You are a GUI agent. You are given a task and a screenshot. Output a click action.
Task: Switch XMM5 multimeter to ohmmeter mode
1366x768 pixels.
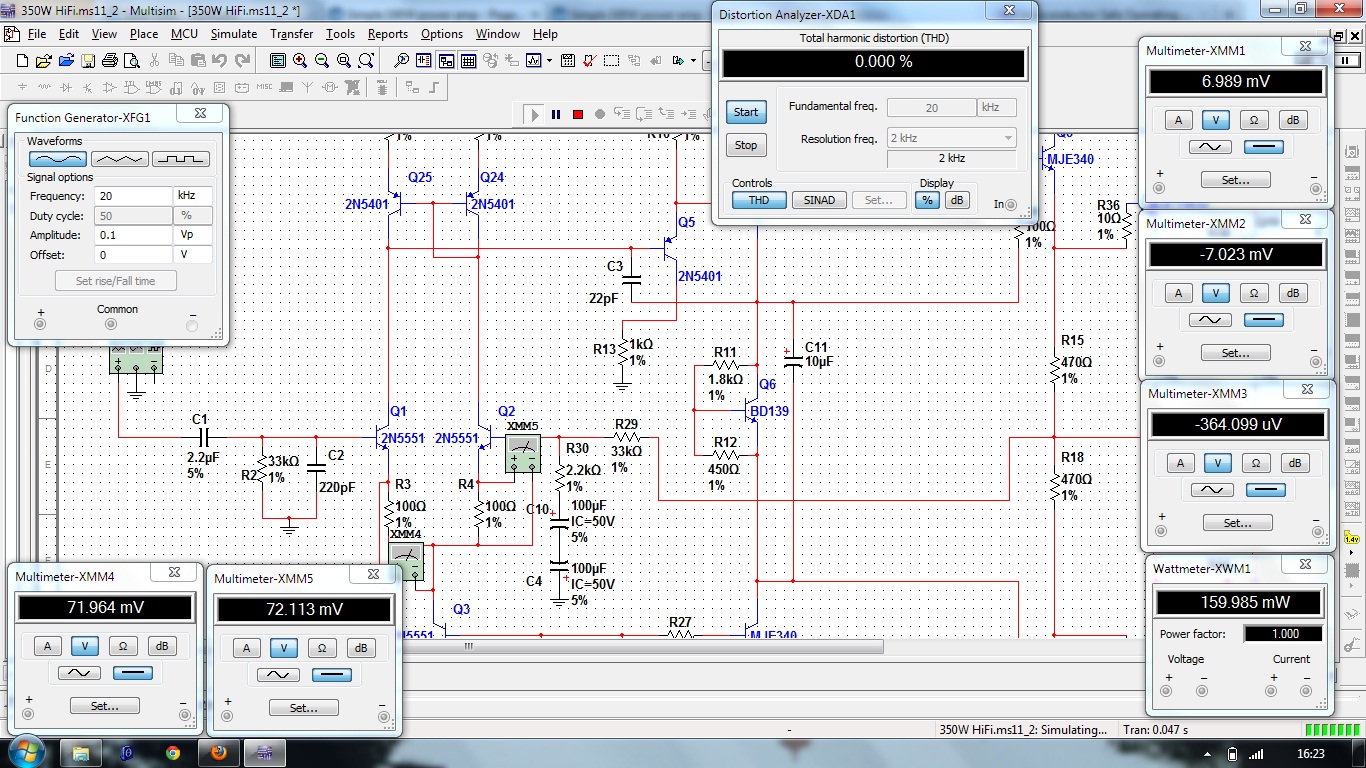(x=322, y=648)
